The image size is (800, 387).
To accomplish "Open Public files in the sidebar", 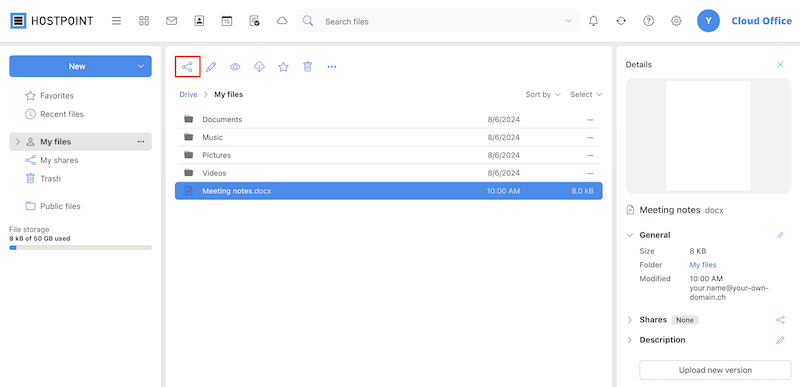I will tap(60, 206).
